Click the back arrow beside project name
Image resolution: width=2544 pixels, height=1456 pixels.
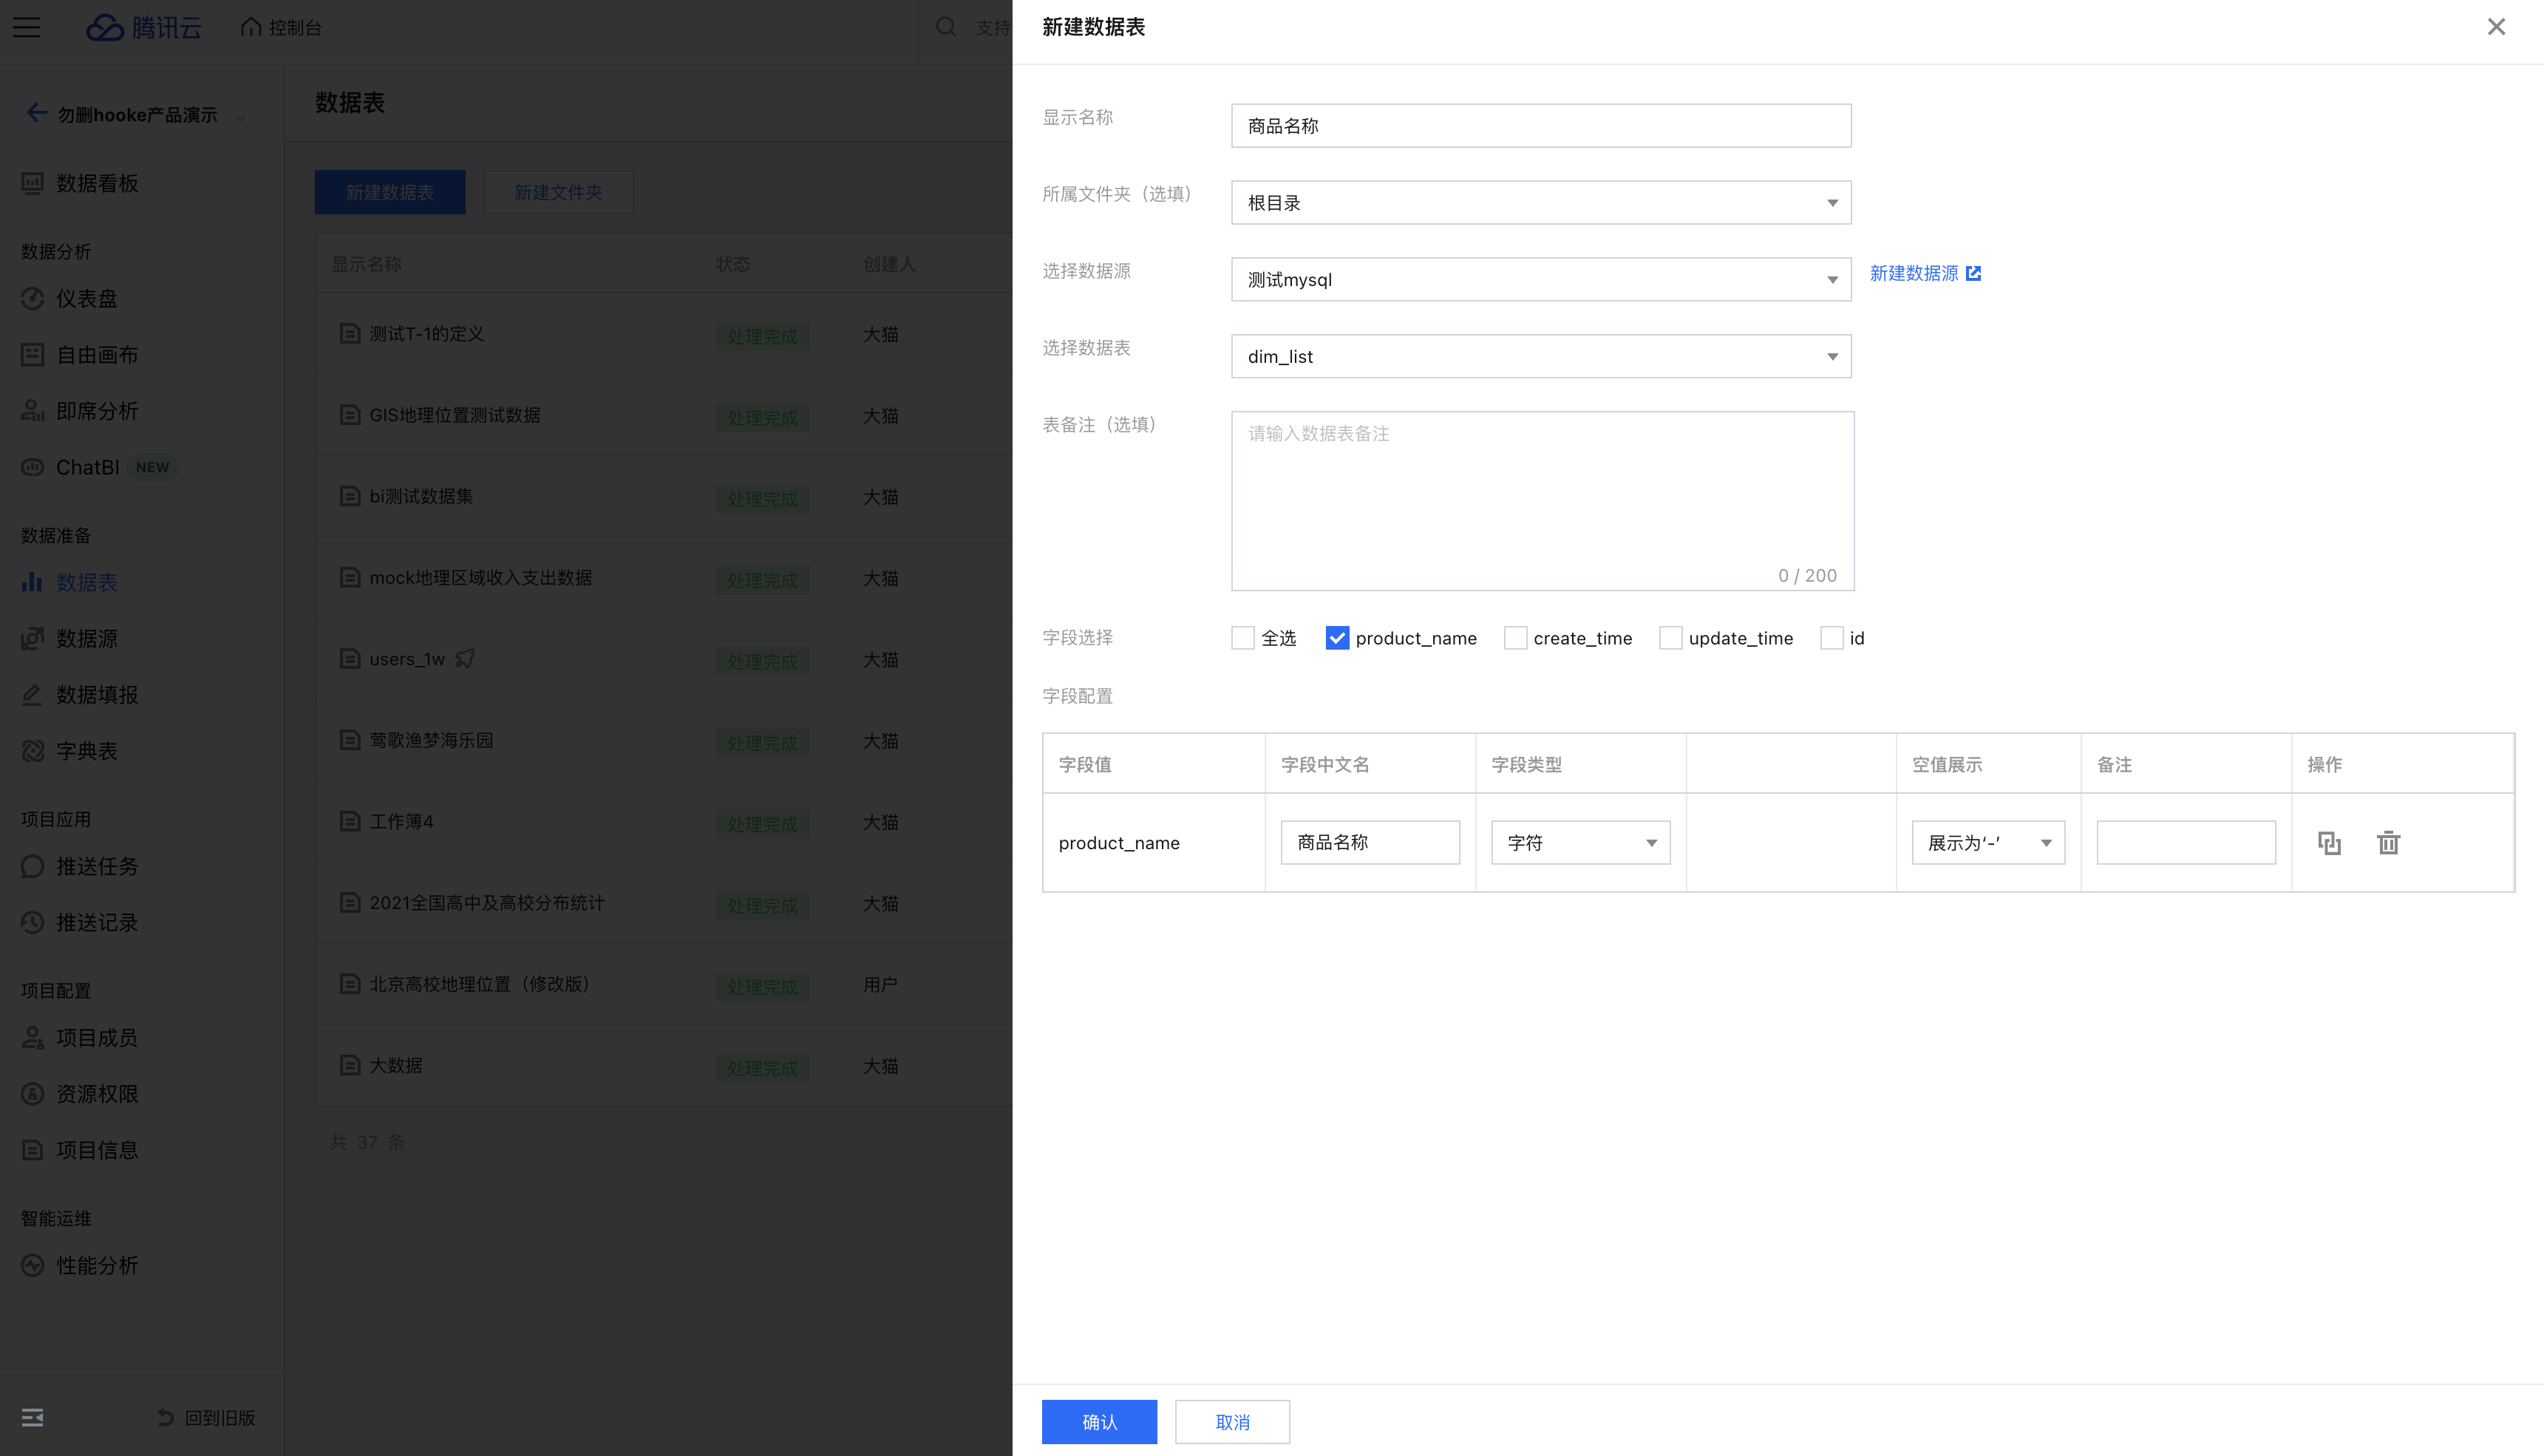pyautogui.click(x=37, y=113)
